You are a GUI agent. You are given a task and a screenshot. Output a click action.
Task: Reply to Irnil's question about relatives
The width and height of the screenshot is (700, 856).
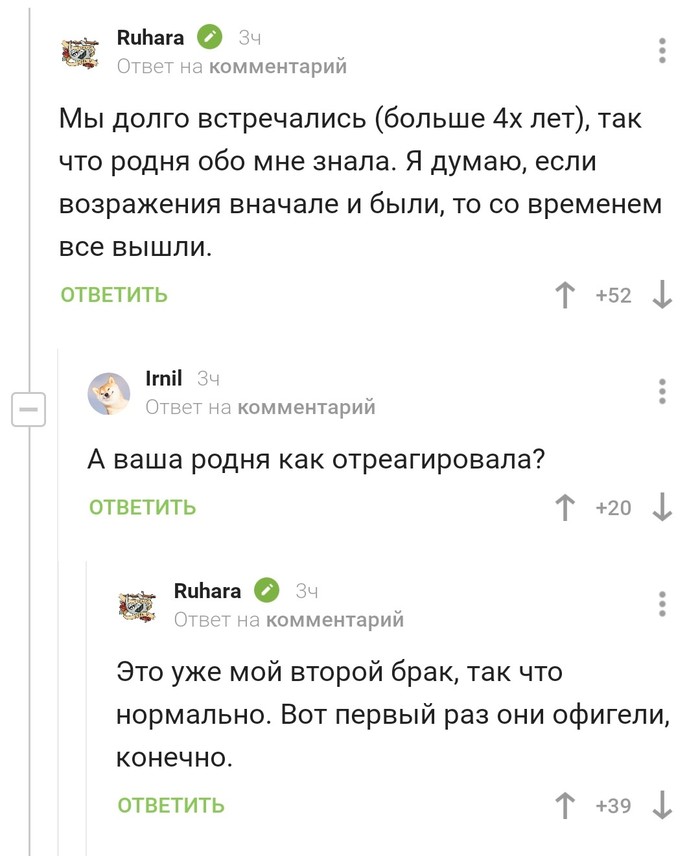143,507
